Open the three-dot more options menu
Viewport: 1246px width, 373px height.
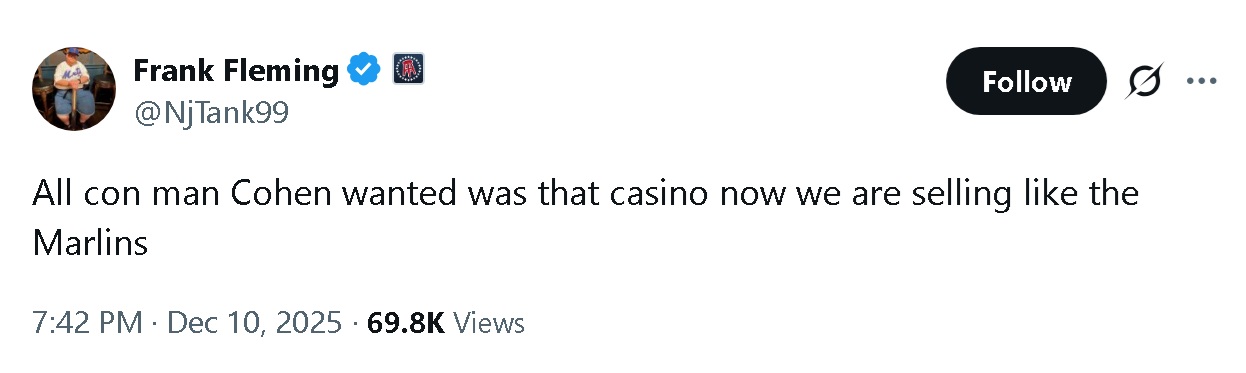point(1201,81)
